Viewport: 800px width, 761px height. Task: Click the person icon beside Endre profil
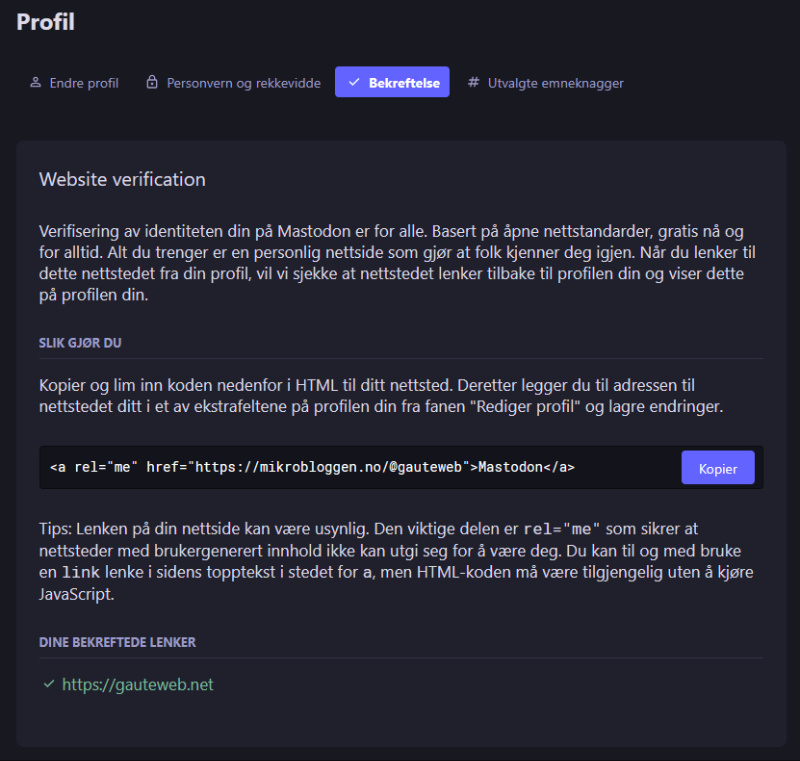pos(35,83)
